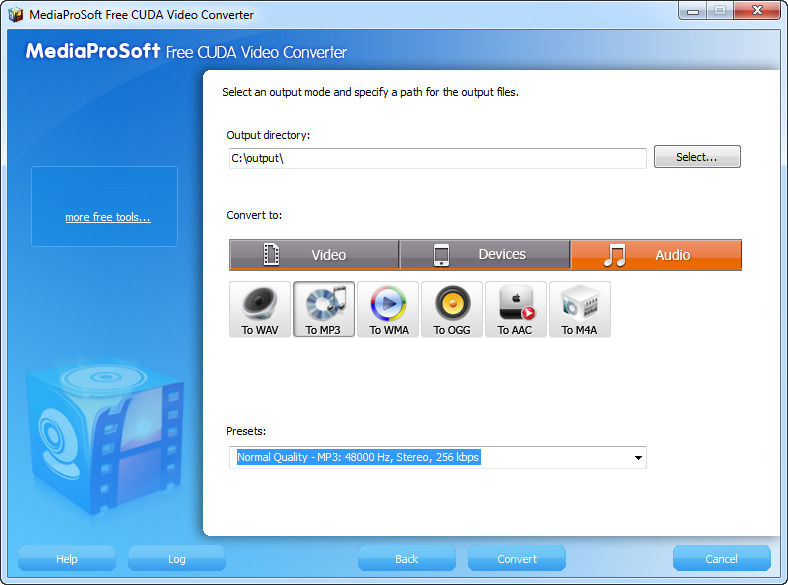Pick the To WMA format icon
Viewport: 788px width, 585px height.
[x=388, y=309]
